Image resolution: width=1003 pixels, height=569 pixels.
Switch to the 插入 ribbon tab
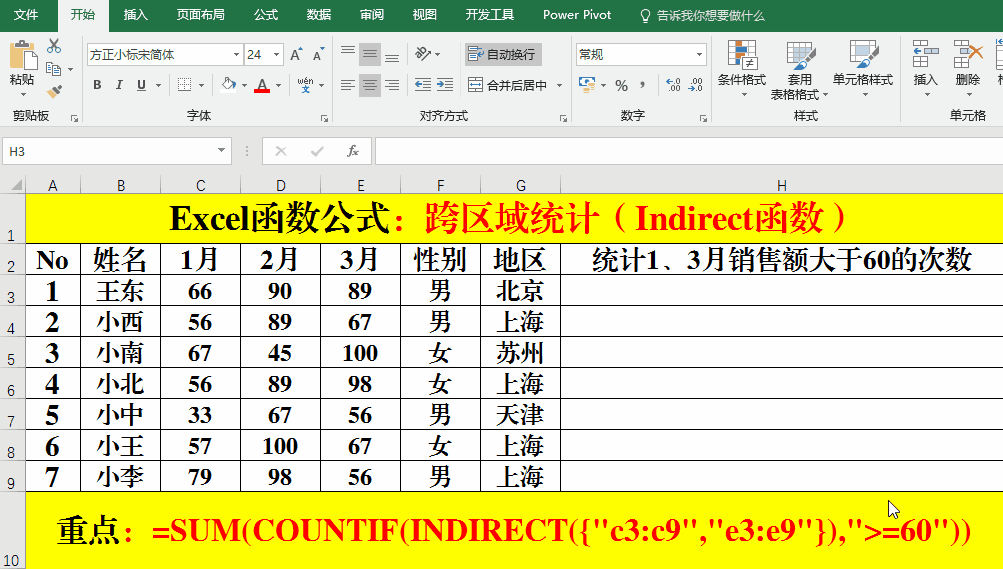135,15
